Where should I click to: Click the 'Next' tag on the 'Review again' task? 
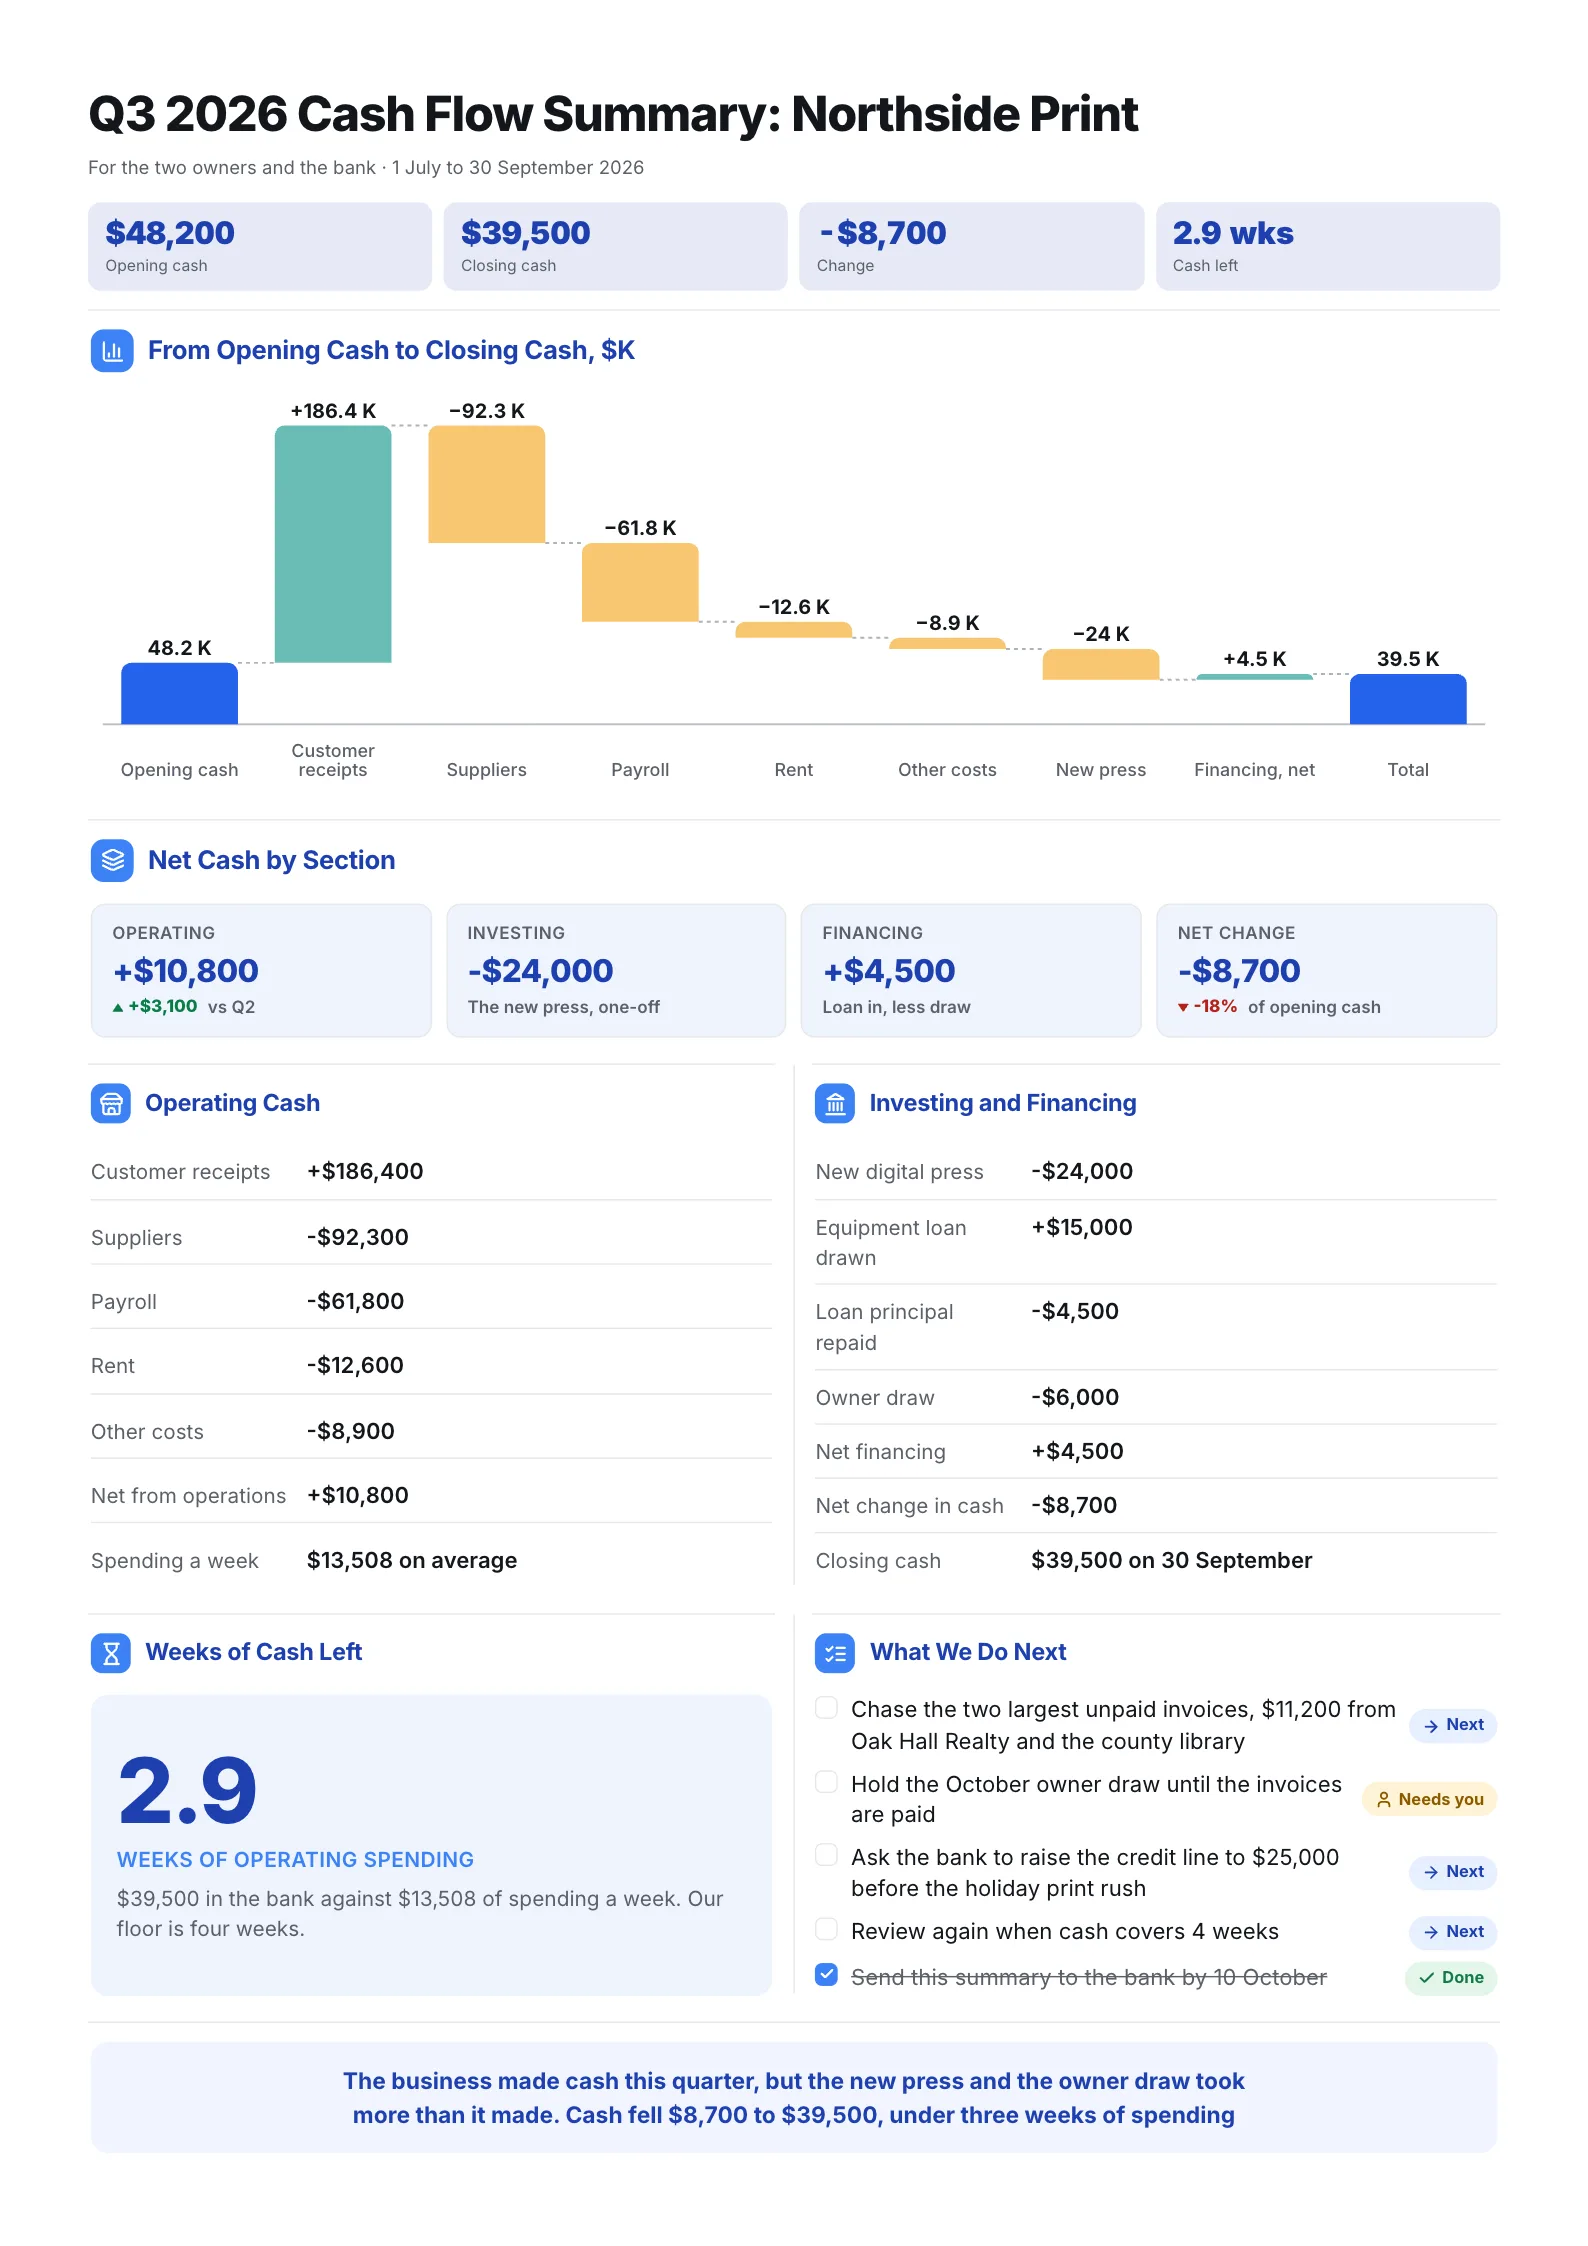(x=1453, y=1932)
